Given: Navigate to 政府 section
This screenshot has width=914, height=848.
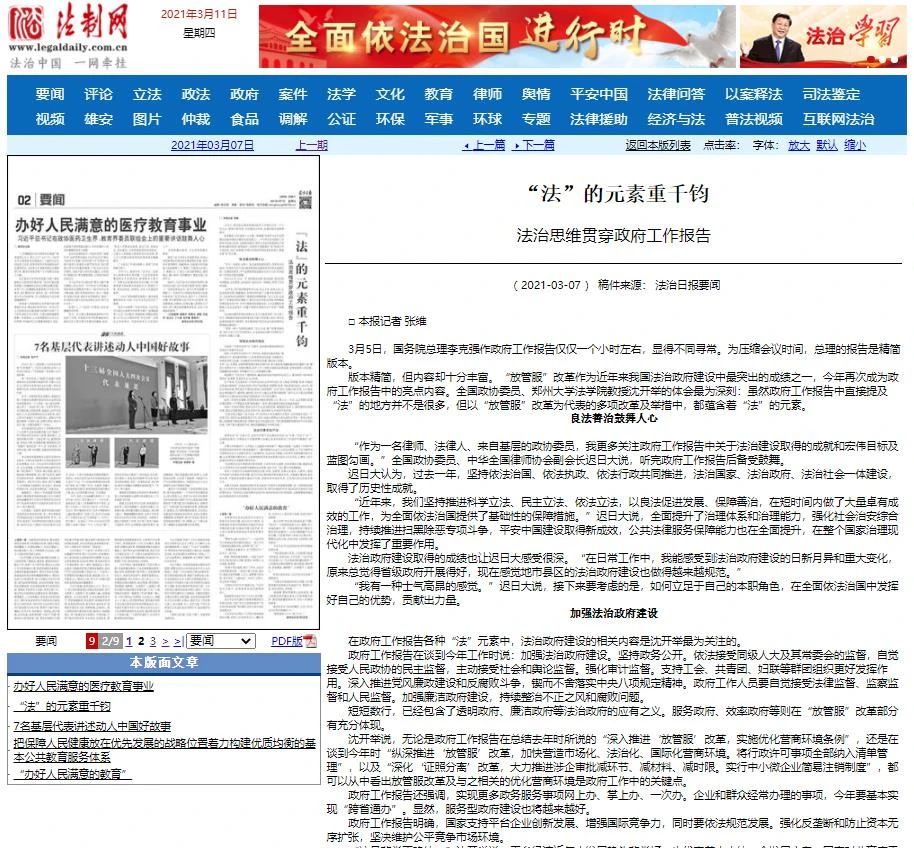Looking at the screenshot, I should point(244,94).
